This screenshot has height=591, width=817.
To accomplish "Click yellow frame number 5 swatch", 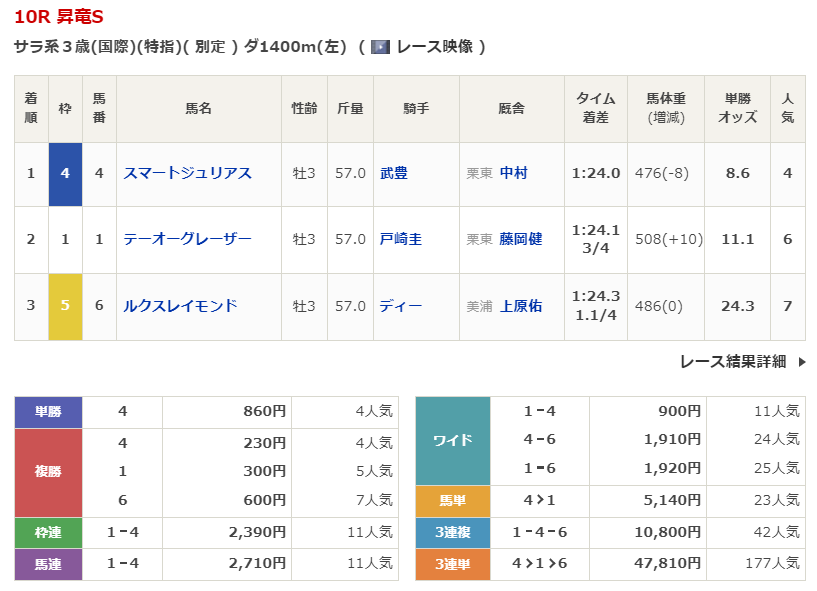I will coord(65,306).
